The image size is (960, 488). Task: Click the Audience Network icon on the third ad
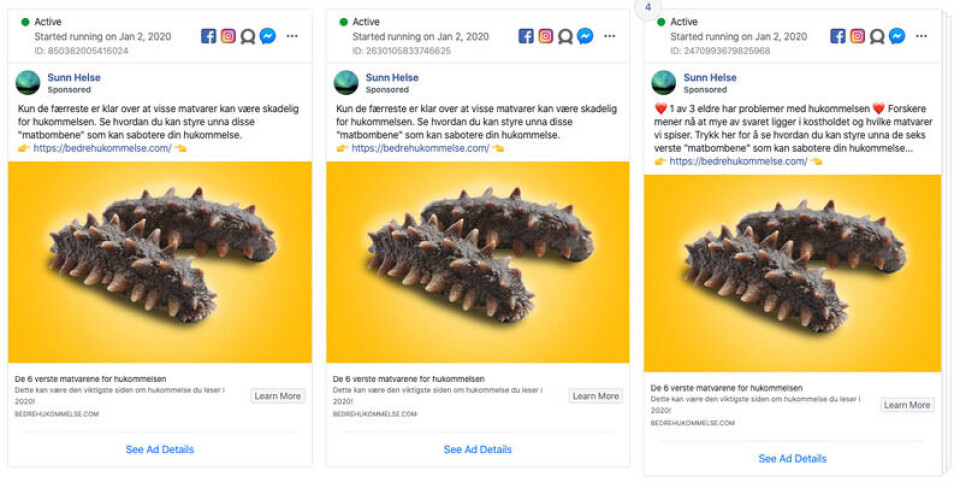click(x=877, y=36)
